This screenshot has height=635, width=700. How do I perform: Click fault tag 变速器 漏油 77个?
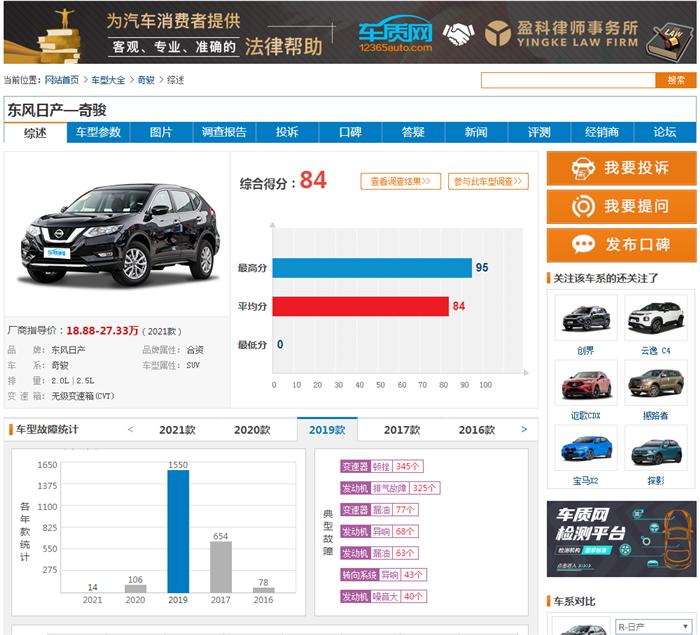coord(379,510)
